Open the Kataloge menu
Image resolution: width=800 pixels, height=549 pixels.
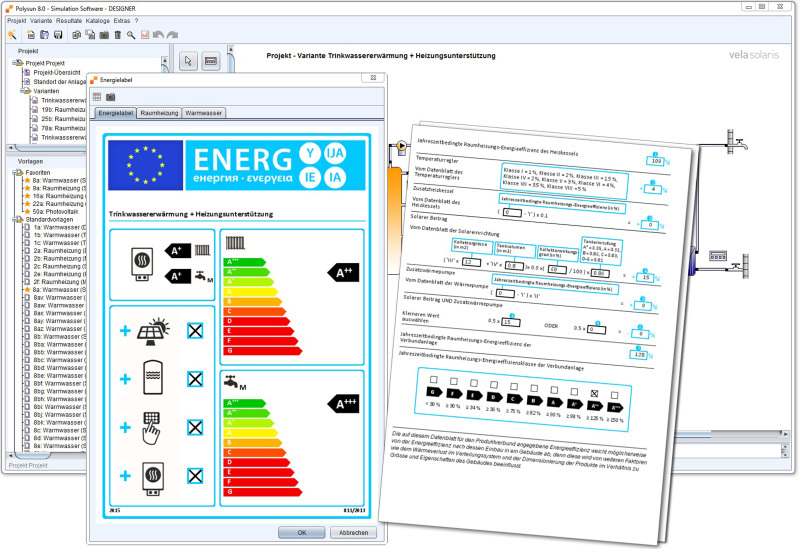pyautogui.click(x=97, y=21)
